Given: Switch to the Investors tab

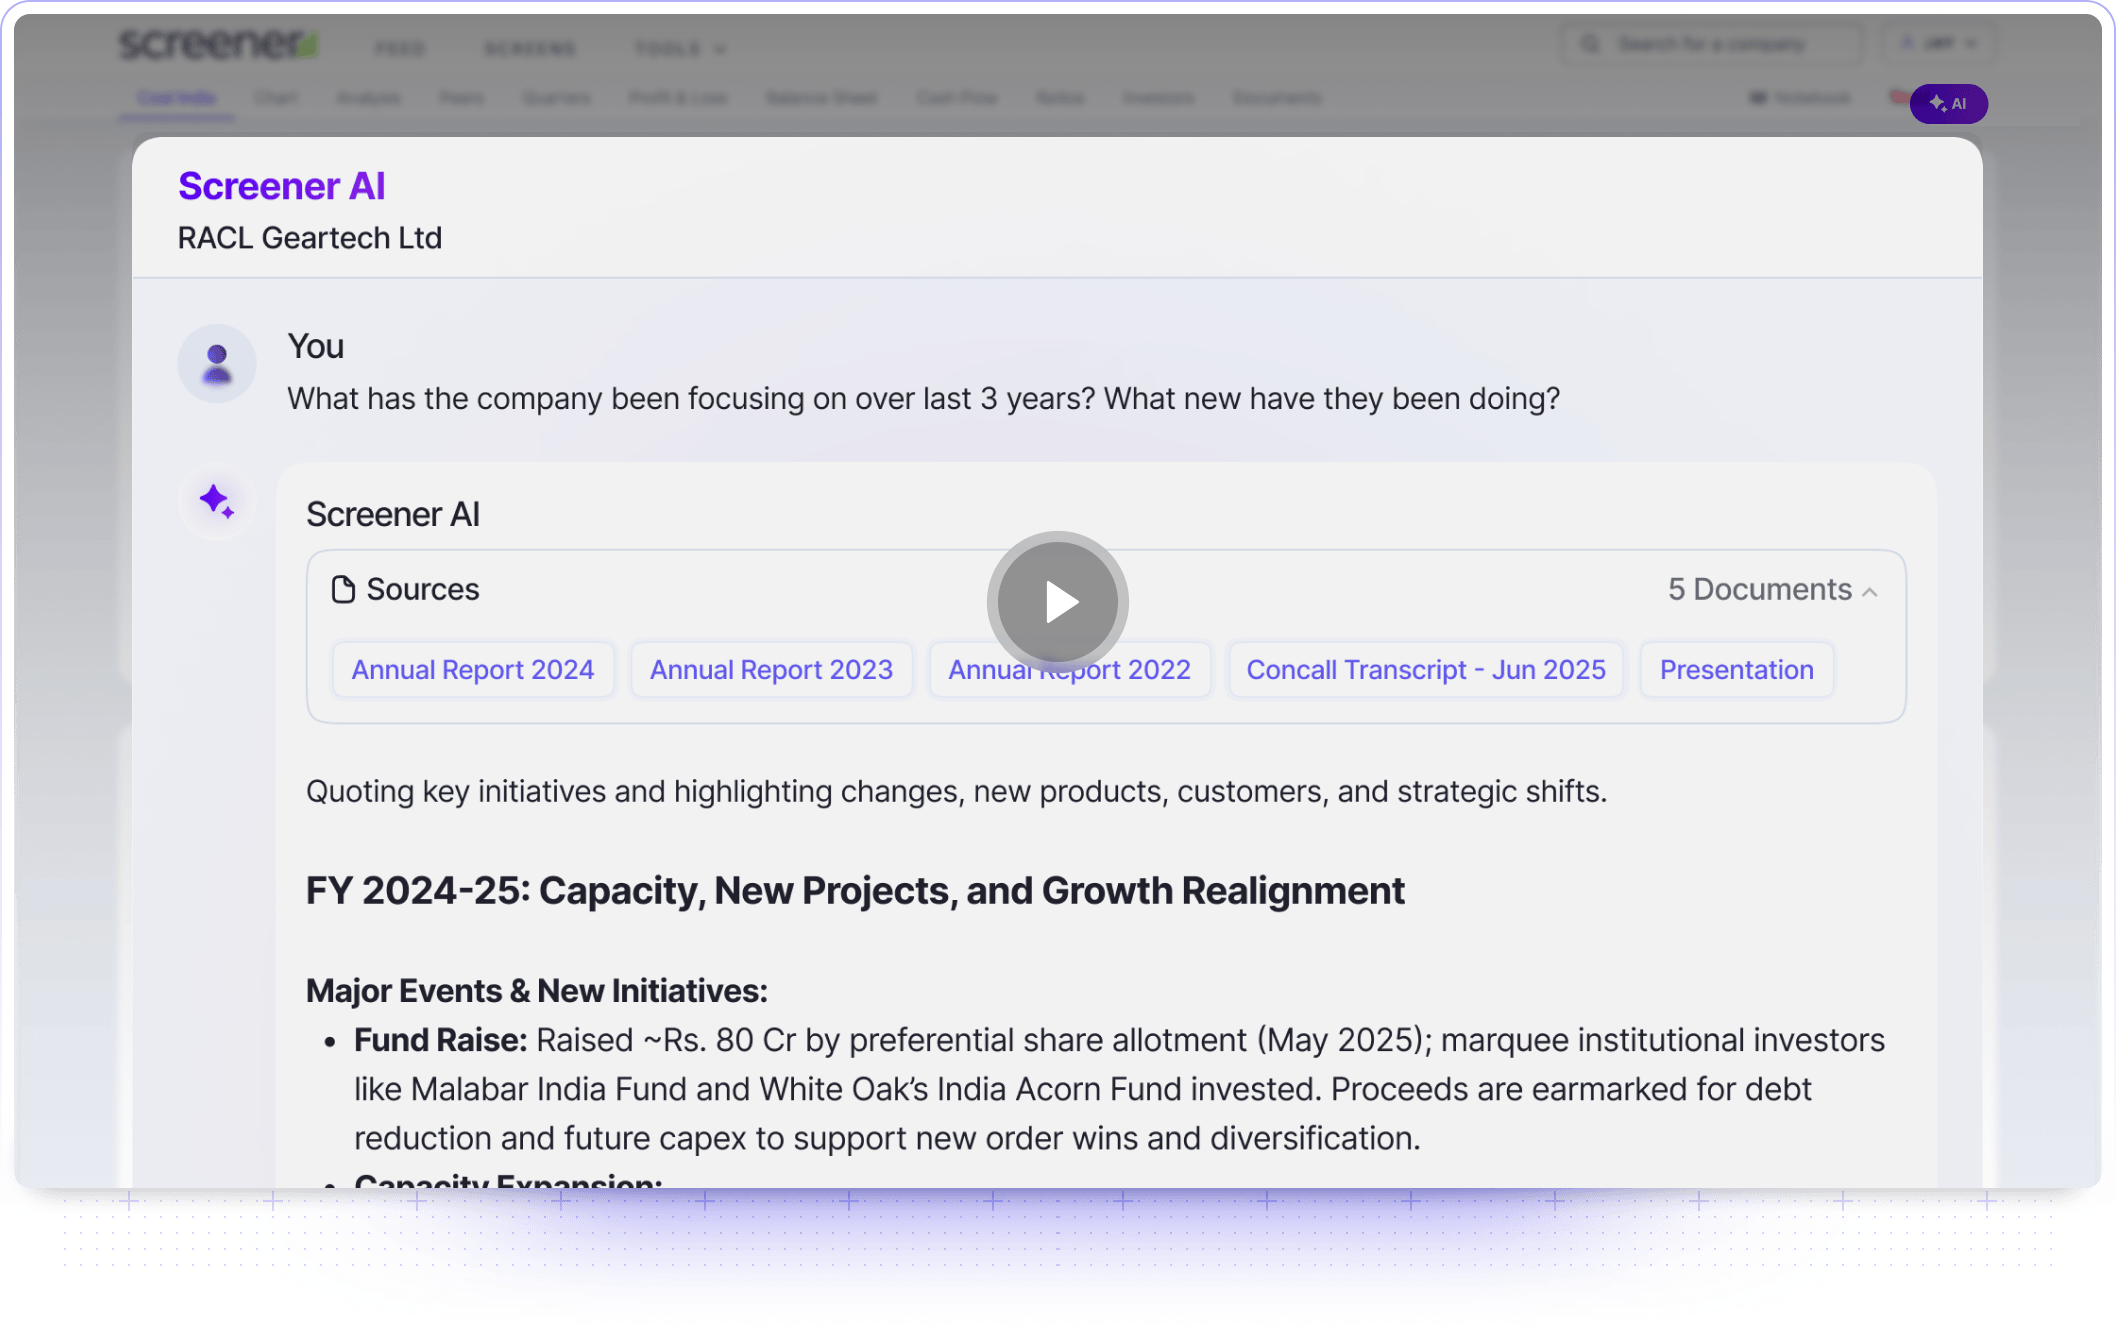Looking at the screenshot, I should (1158, 98).
